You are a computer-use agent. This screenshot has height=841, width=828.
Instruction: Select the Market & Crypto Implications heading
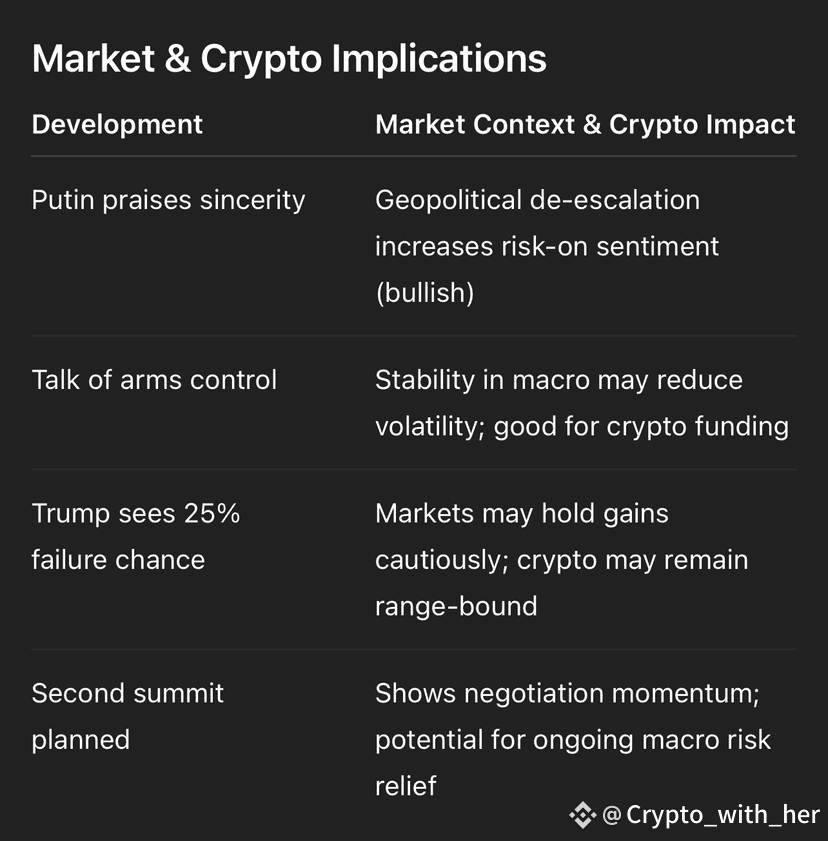(x=289, y=59)
